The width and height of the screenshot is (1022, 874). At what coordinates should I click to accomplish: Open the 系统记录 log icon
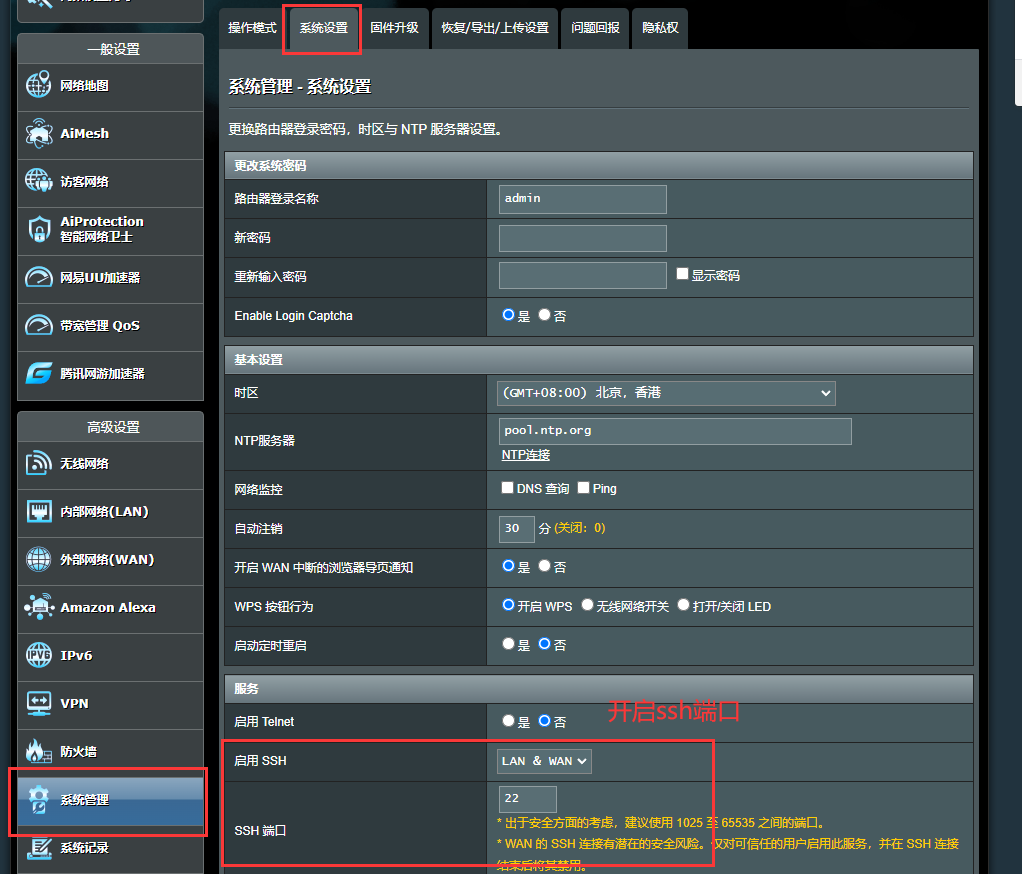coord(38,847)
